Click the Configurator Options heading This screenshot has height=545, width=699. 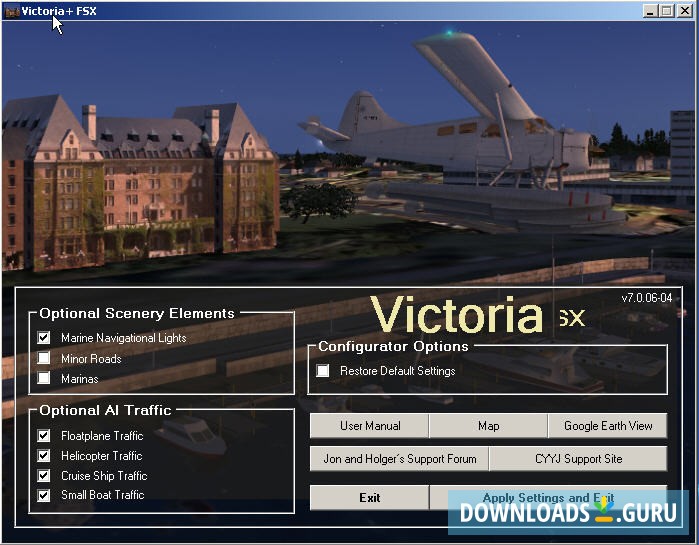click(393, 346)
